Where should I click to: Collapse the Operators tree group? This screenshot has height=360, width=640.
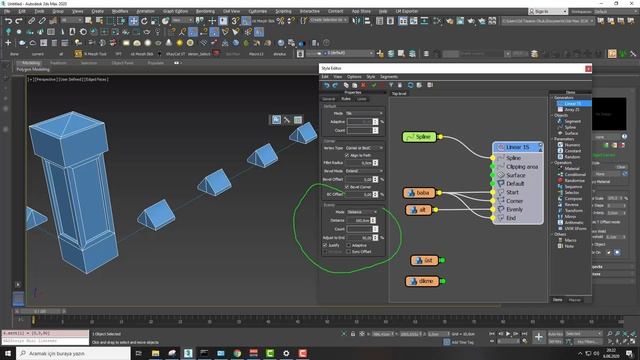click(x=552, y=162)
